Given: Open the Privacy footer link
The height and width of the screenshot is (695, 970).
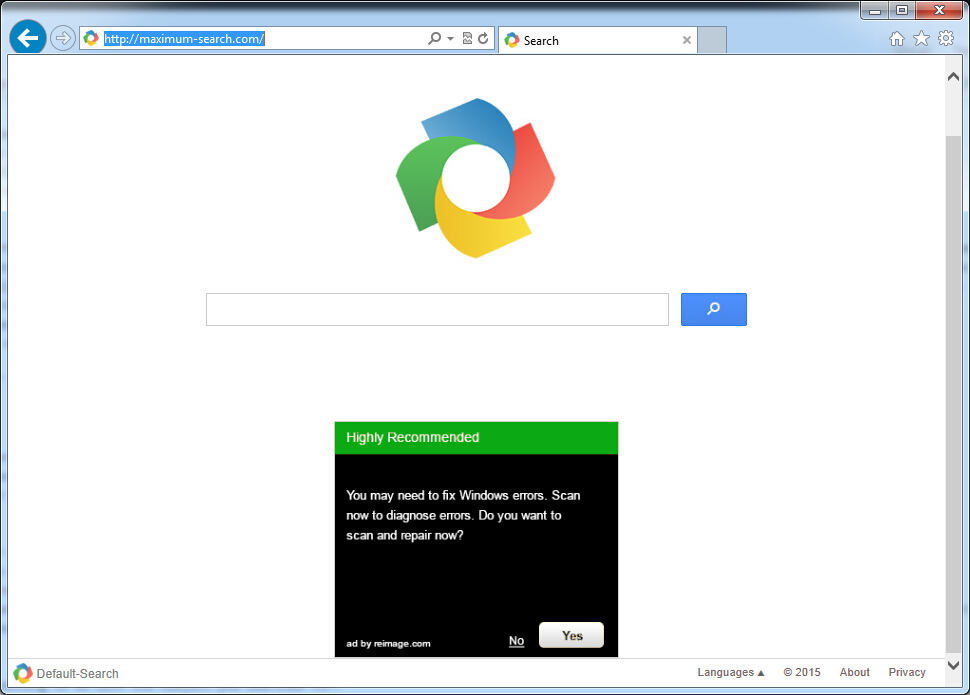Looking at the screenshot, I should [x=907, y=672].
